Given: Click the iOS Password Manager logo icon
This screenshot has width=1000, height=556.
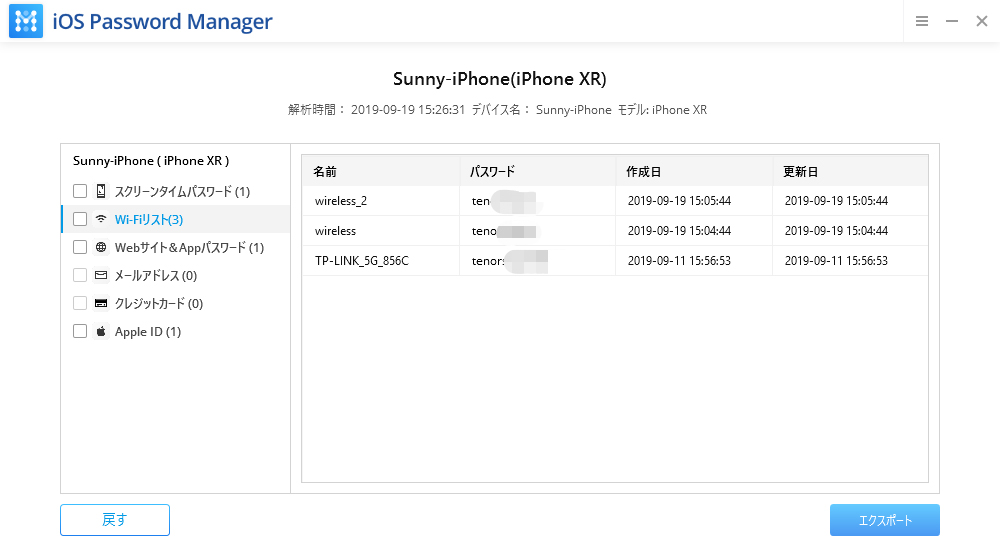Looking at the screenshot, I should 26,22.
